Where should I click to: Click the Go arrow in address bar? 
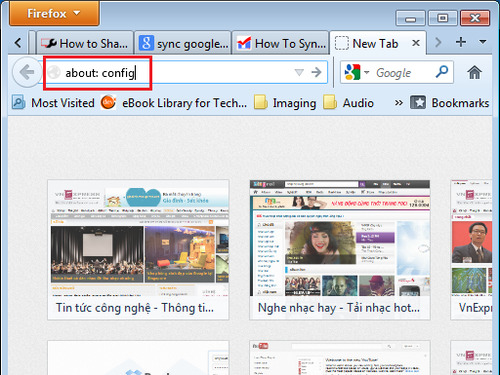(316, 72)
